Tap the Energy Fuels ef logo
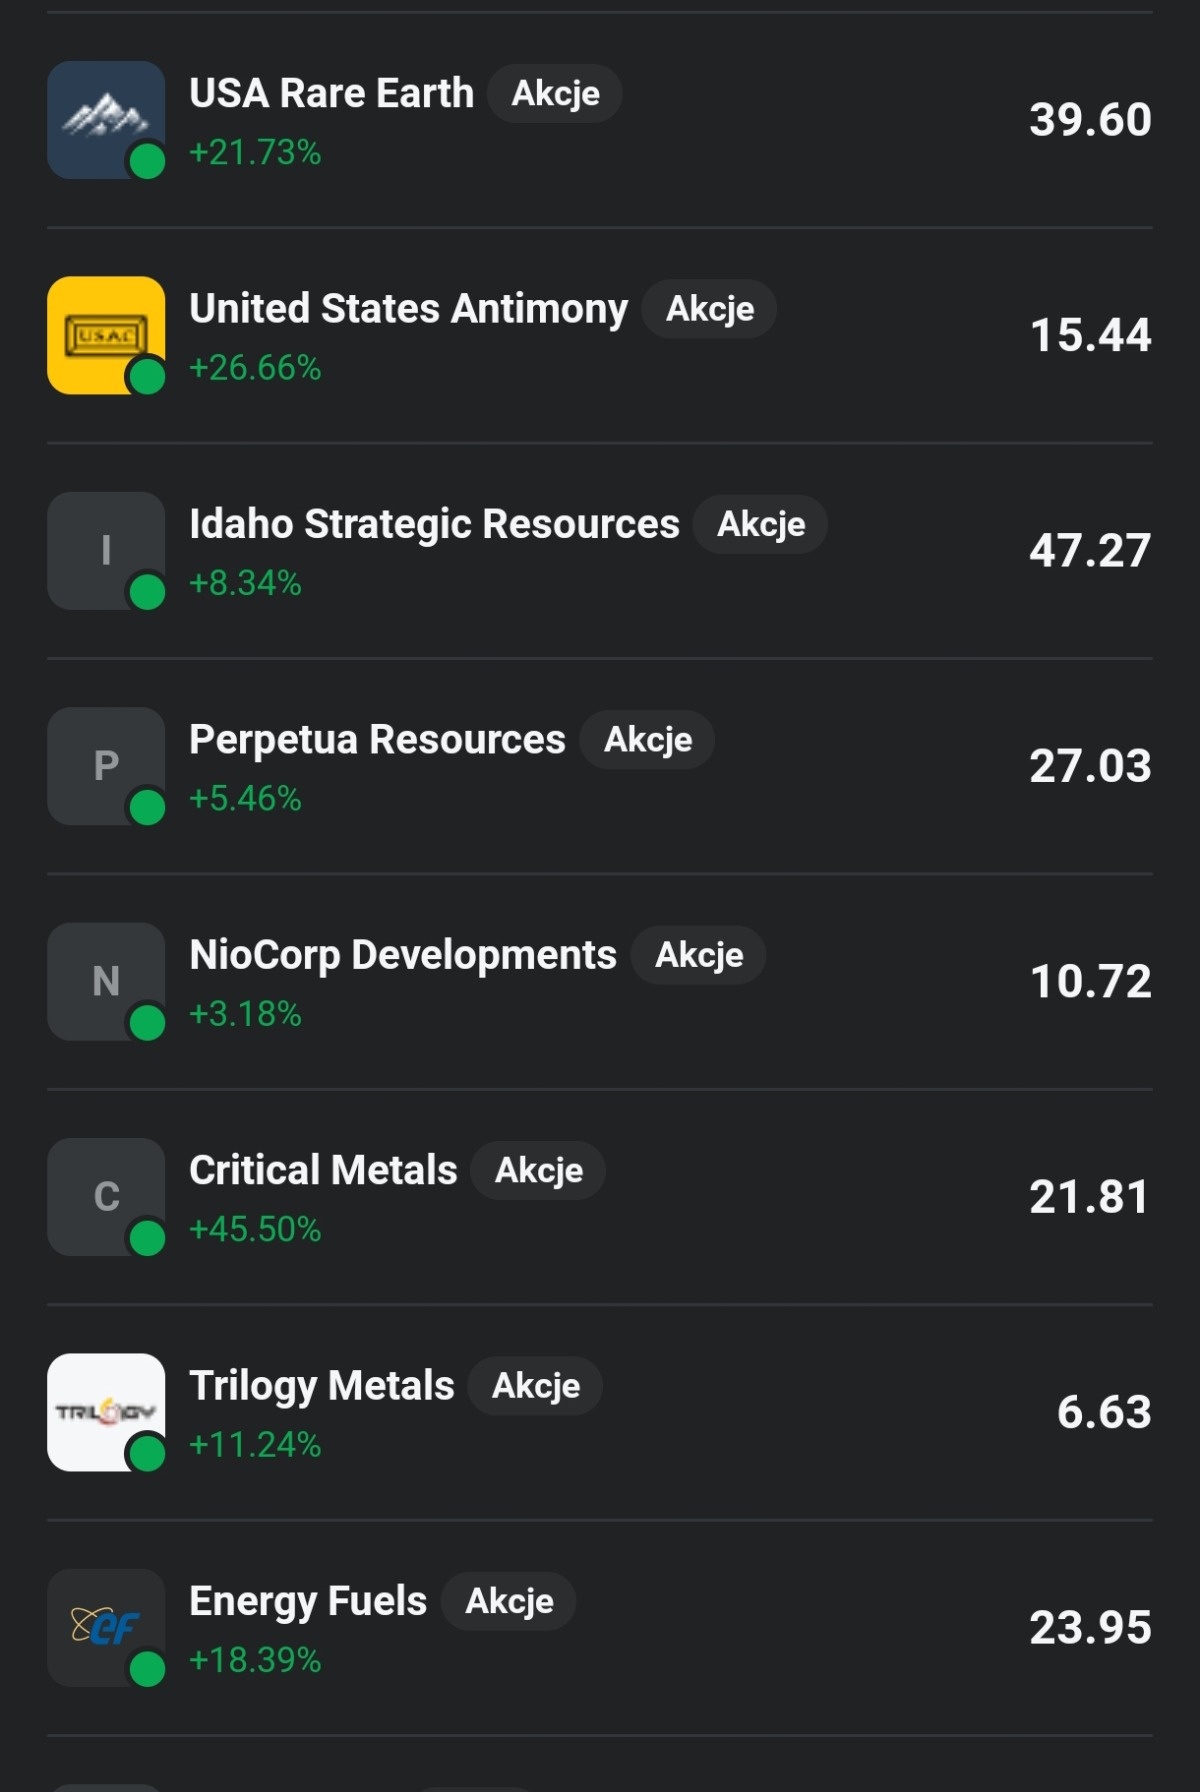The width and height of the screenshot is (1200, 1792). point(106,1627)
